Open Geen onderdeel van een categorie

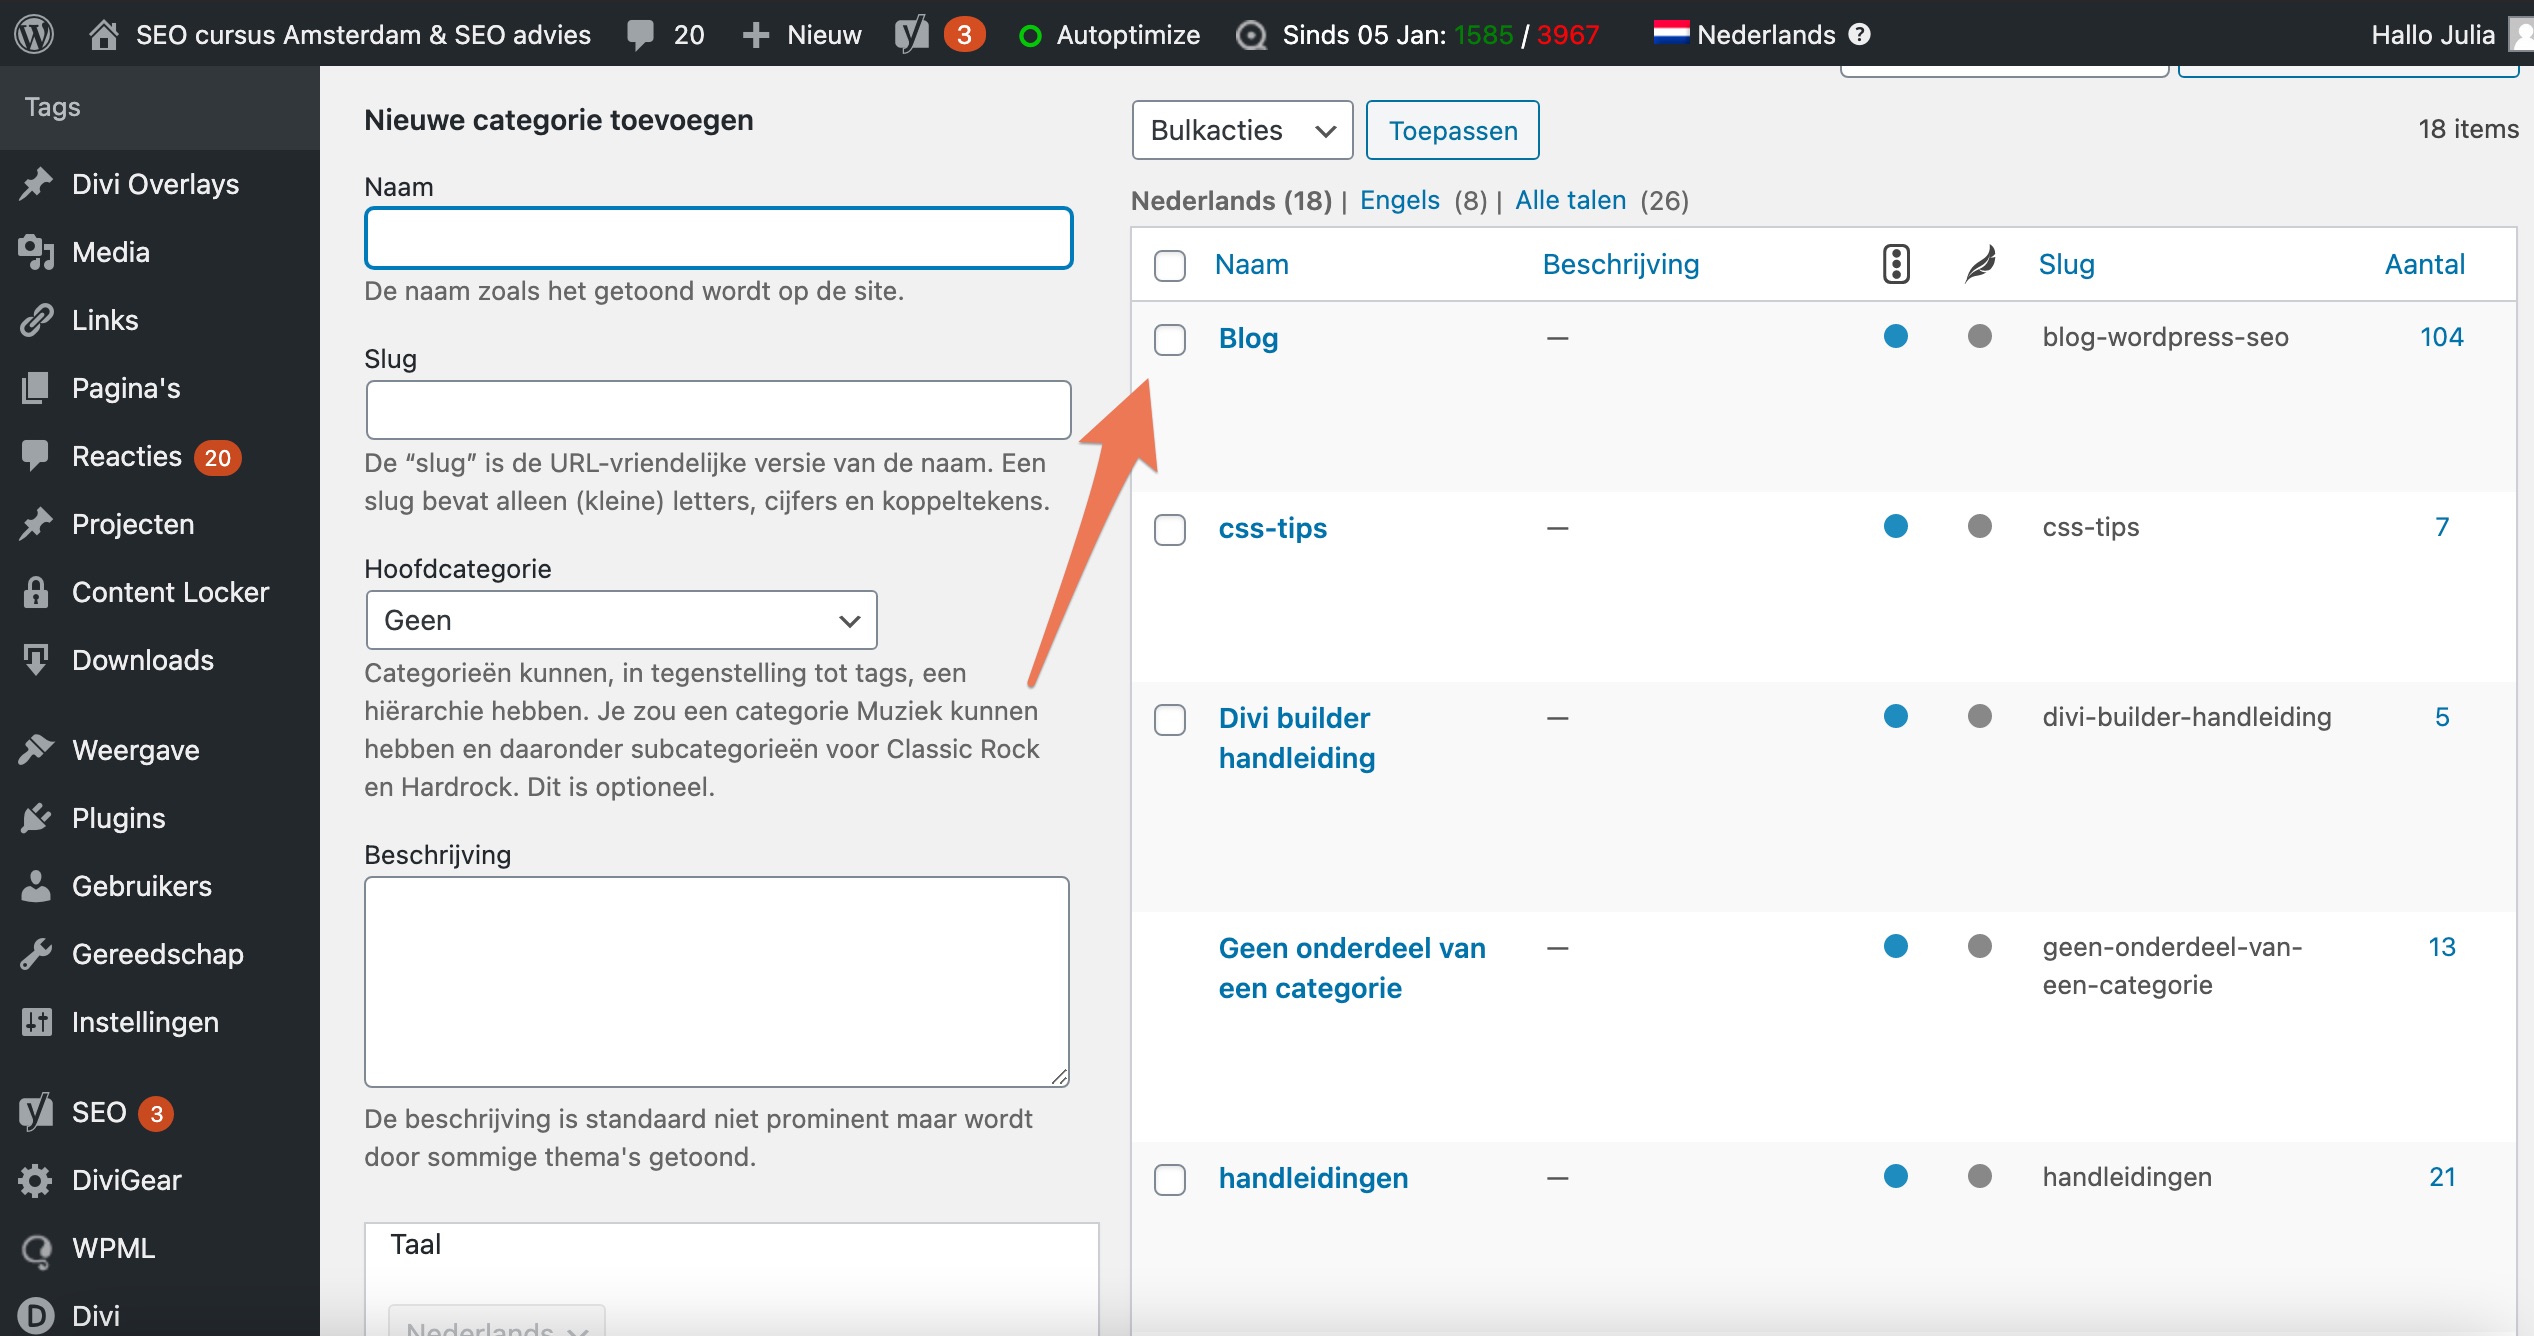point(1351,968)
